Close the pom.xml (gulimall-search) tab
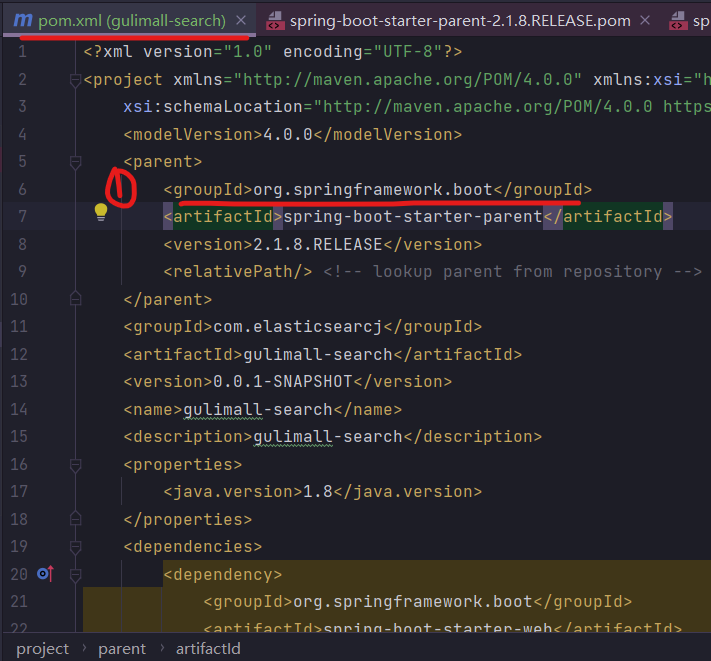The width and height of the screenshot is (711, 661). click(241, 20)
